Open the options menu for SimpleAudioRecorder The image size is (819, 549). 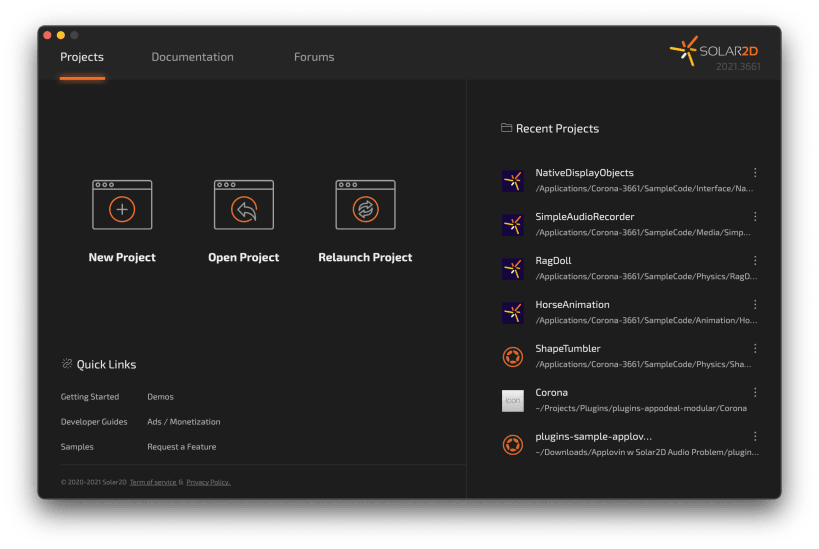755,216
